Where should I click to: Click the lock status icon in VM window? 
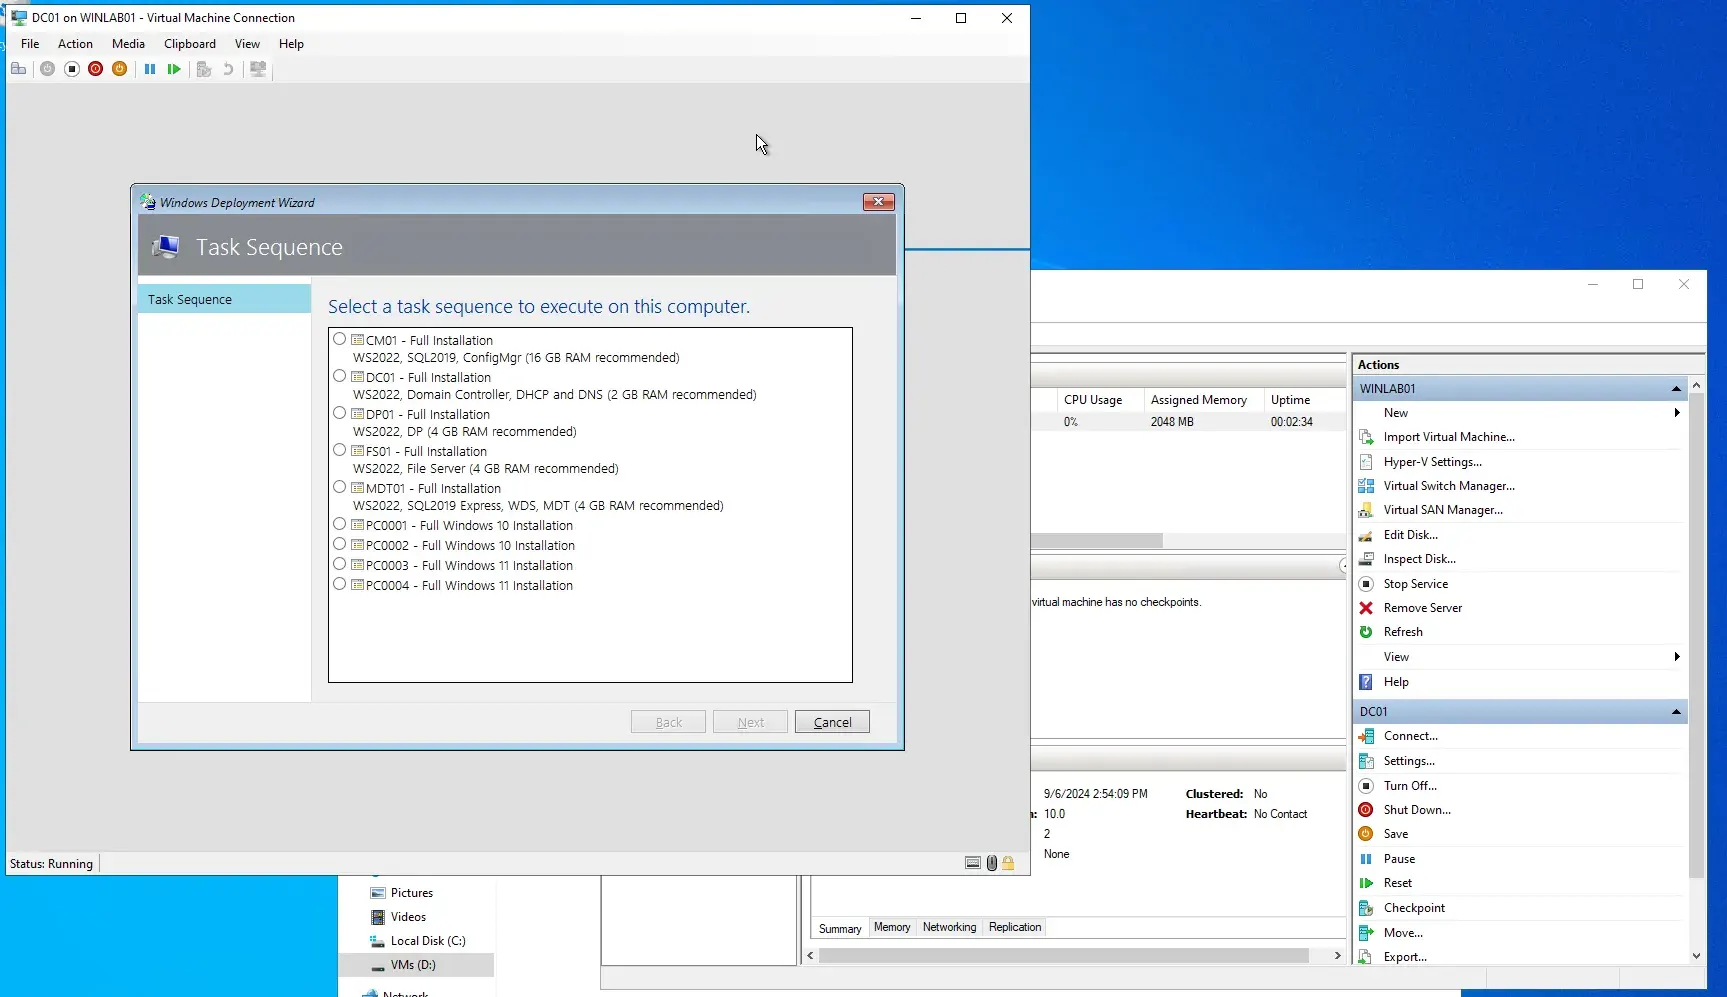pyautogui.click(x=1008, y=863)
